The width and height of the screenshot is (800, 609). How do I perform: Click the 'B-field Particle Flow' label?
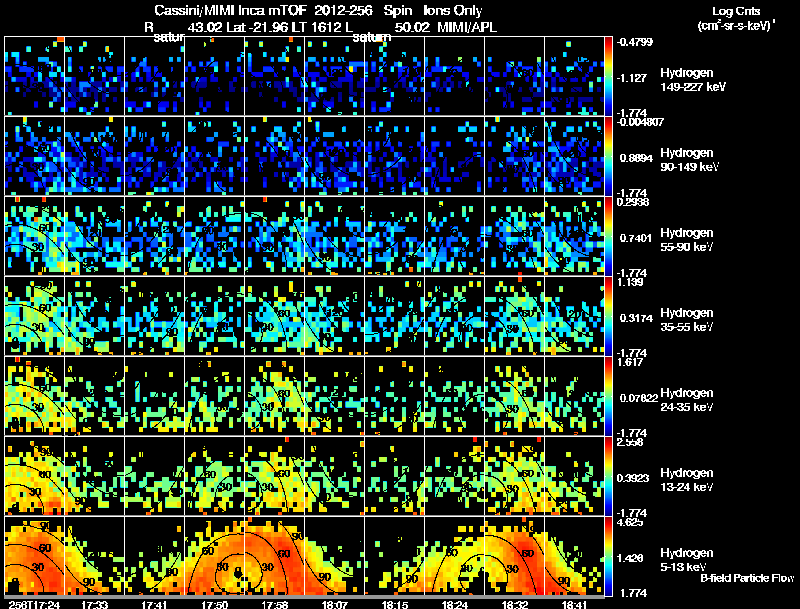pos(747,578)
